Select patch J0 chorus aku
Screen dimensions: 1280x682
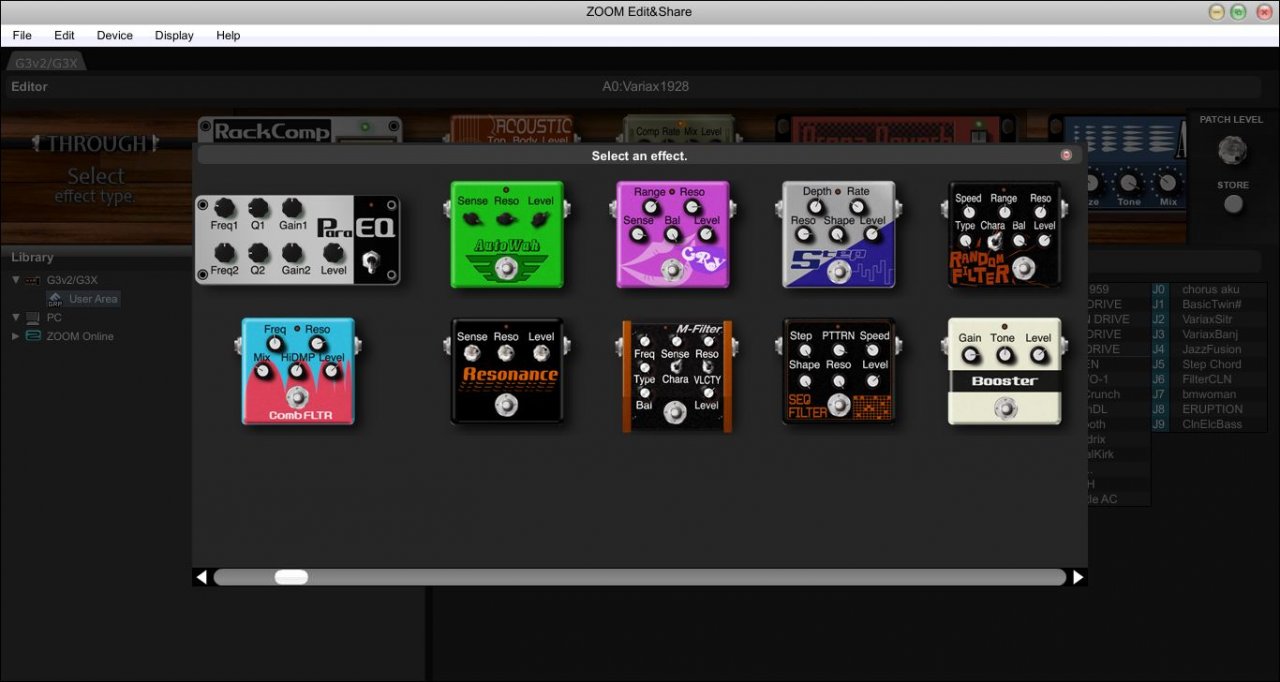click(x=1209, y=289)
